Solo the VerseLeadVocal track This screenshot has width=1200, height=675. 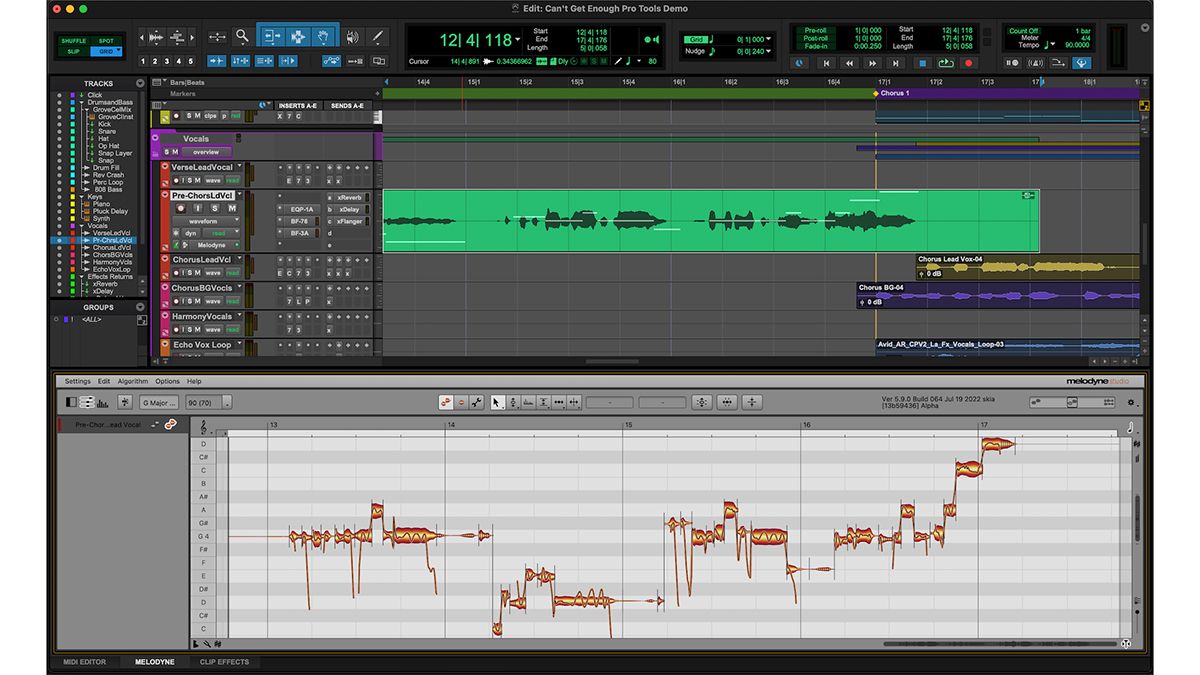pos(191,180)
